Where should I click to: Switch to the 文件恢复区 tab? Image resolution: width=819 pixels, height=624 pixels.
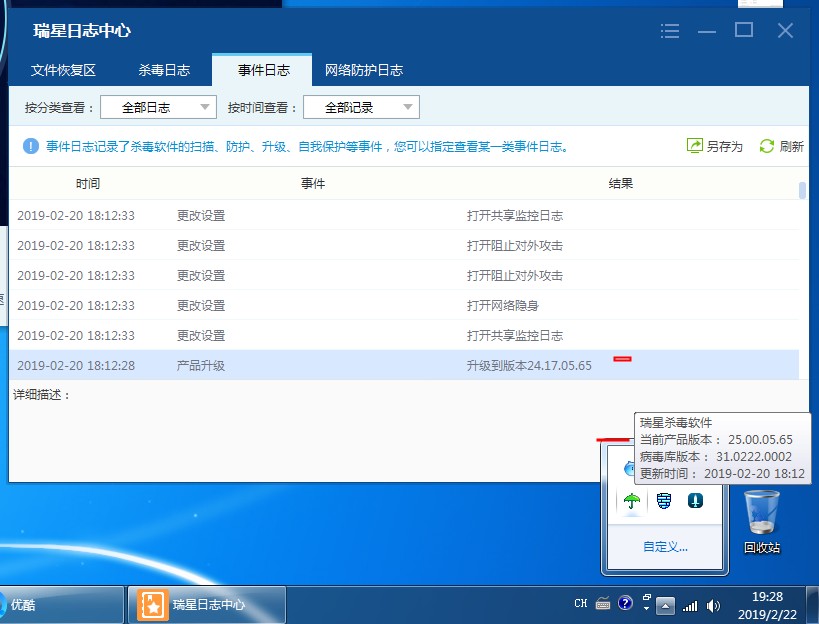(x=63, y=70)
